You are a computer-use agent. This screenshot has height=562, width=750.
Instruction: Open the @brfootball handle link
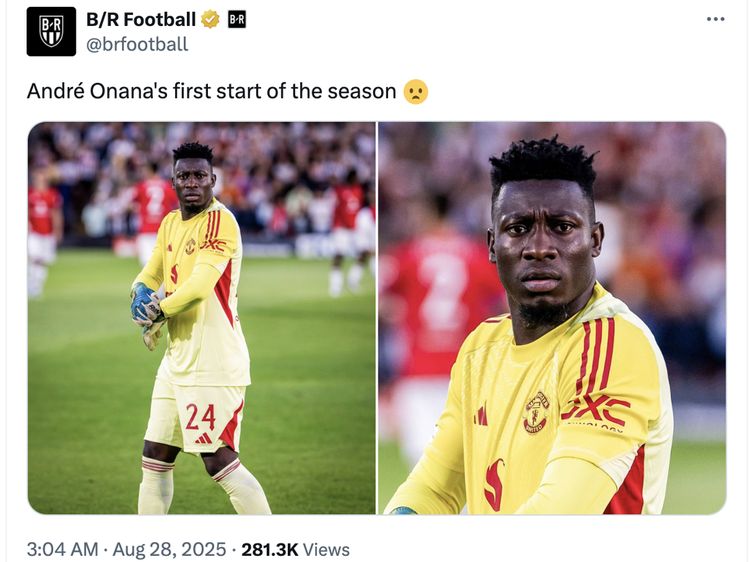pyautogui.click(x=137, y=44)
